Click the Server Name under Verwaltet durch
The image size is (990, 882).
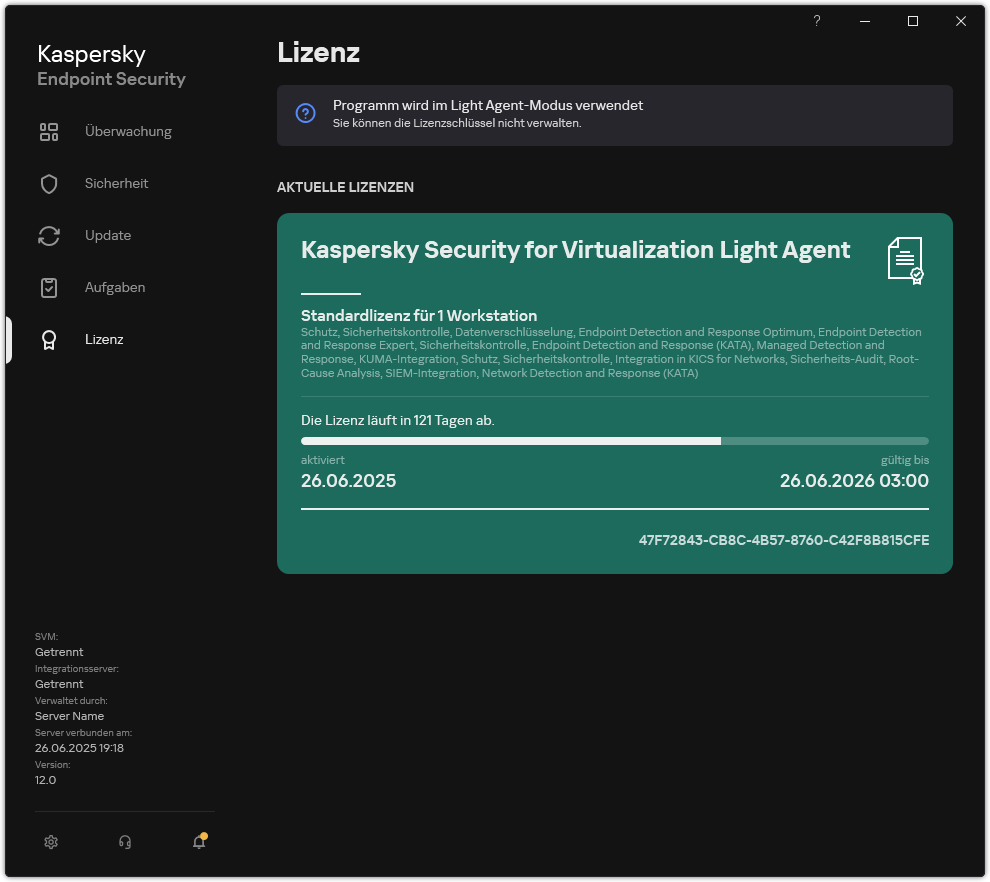69,716
